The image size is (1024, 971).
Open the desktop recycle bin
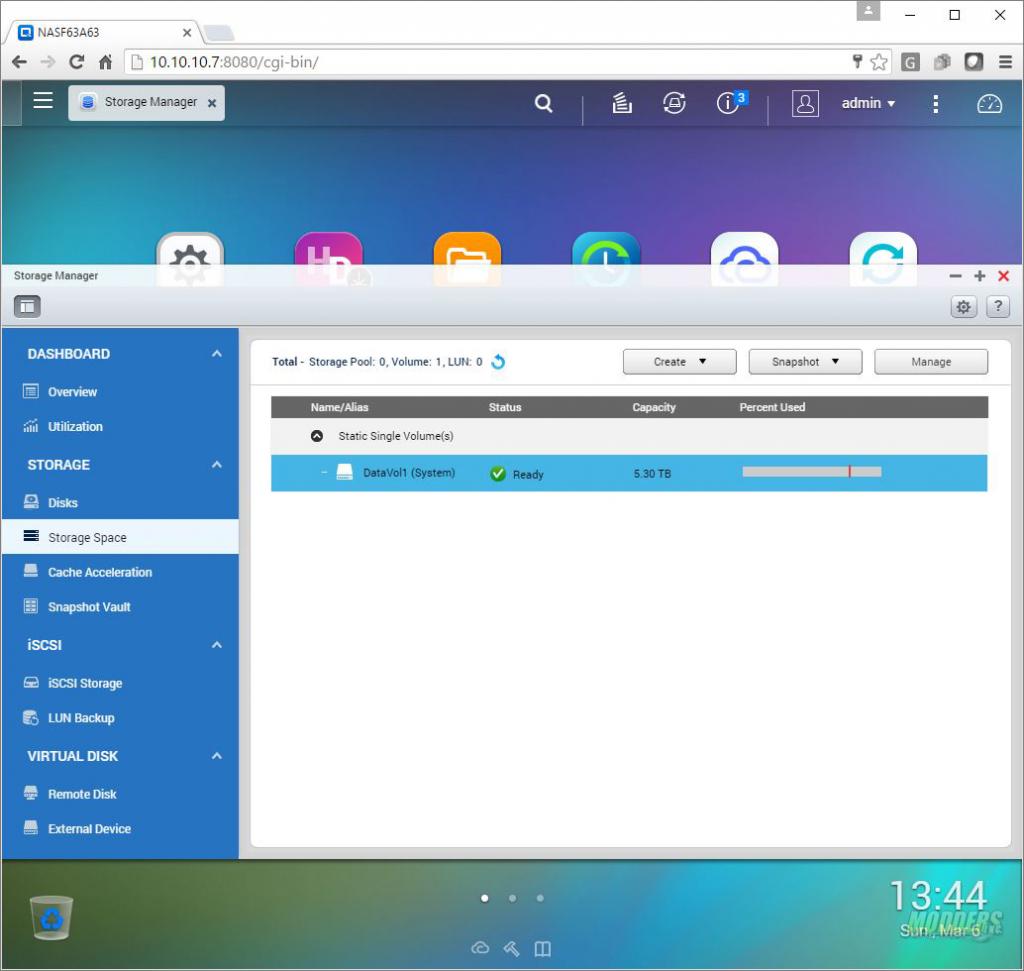click(x=52, y=917)
